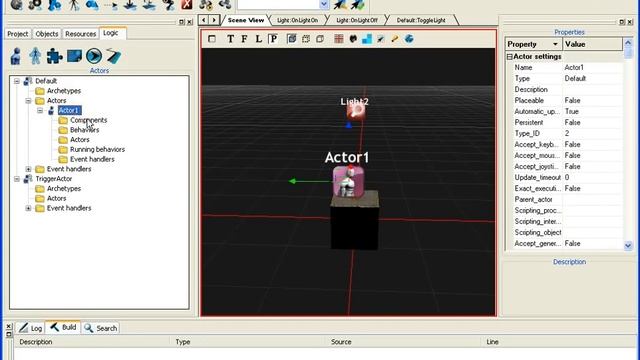This screenshot has width=640, height=360.
Task: Select the Scene View tab
Action: click(x=246, y=20)
